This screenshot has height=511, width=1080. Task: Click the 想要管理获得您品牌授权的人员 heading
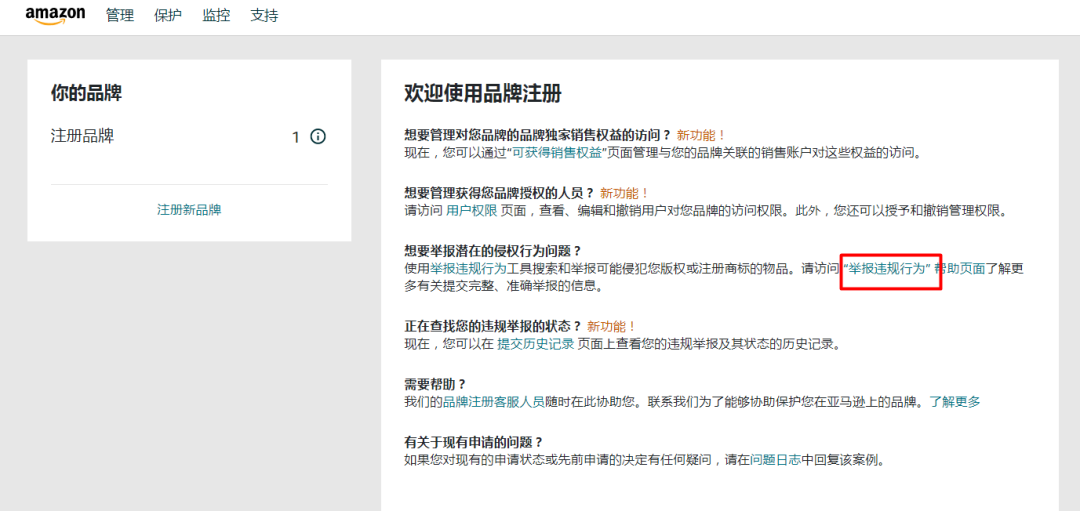tap(499, 193)
